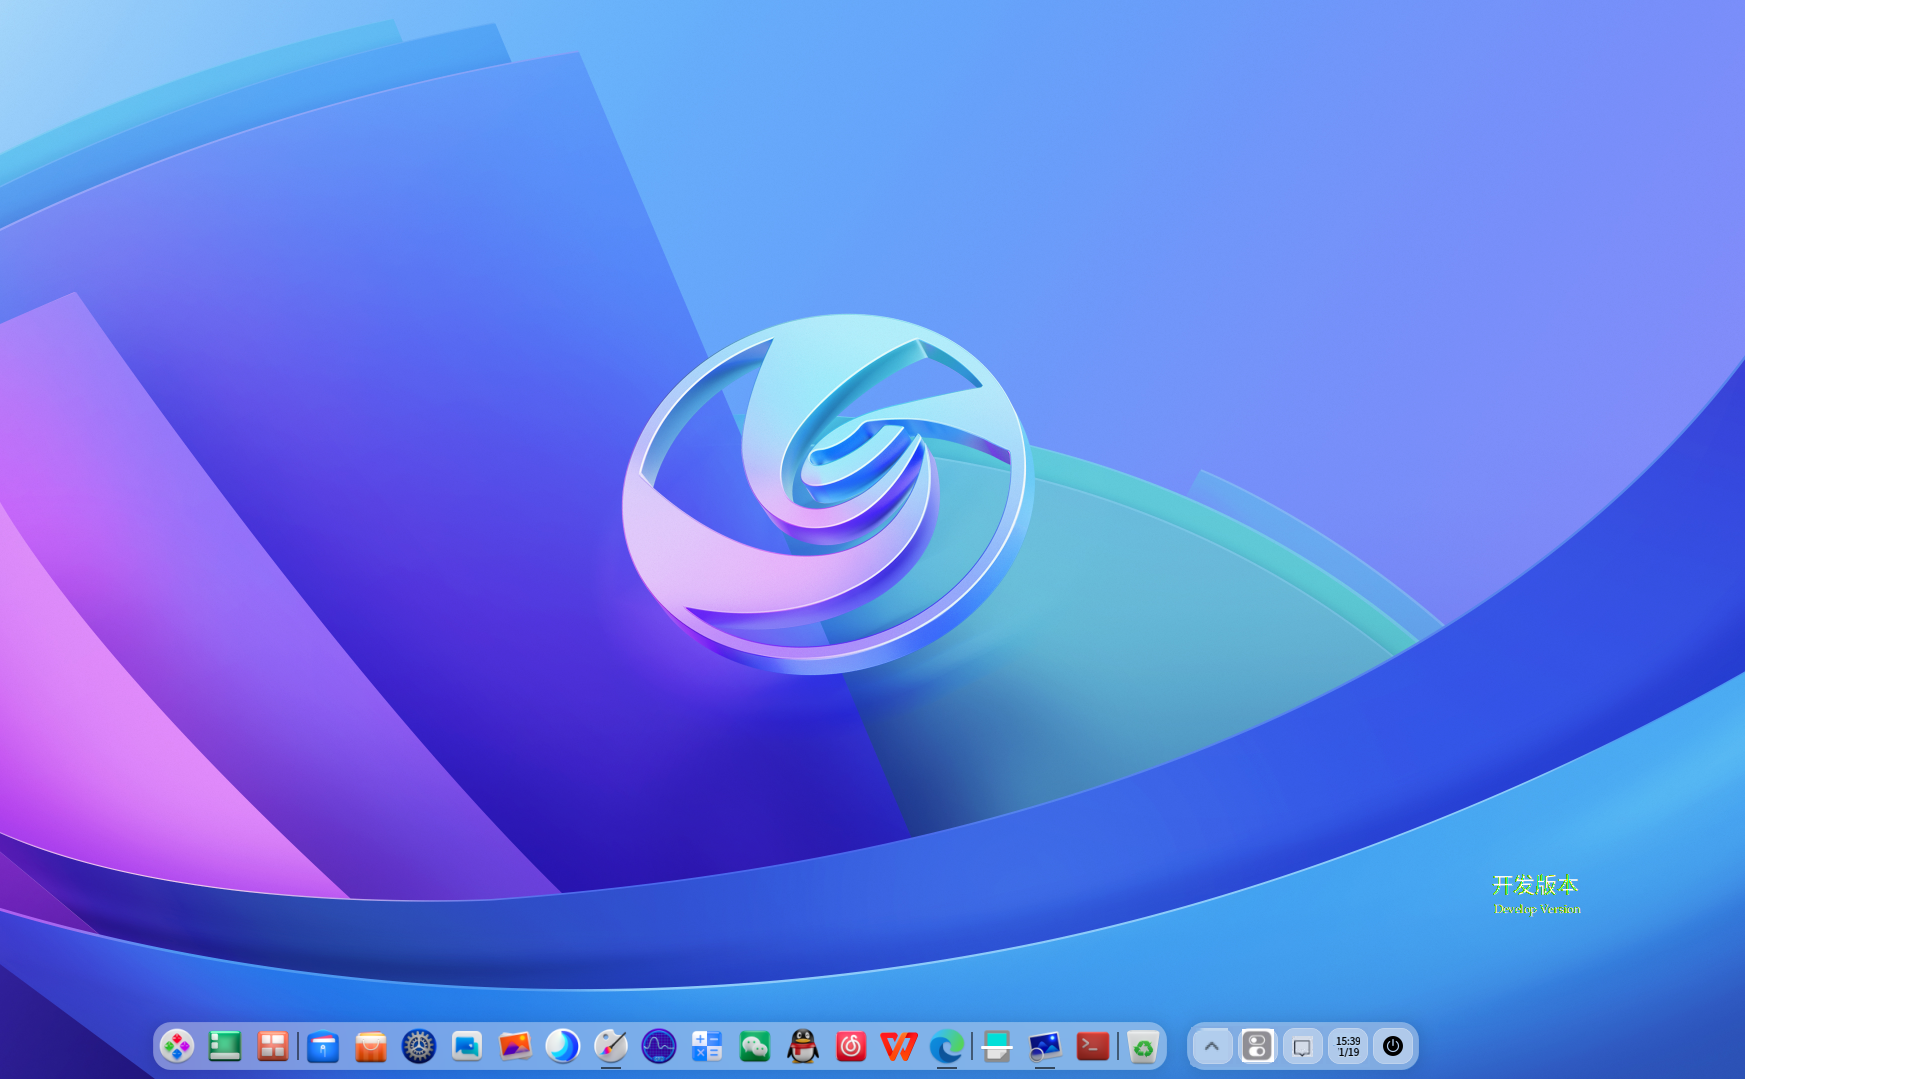This screenshot has width=1919, height=1079.
Task: Expand the system tray chevron
Action: click(x=1212, y=1046)
